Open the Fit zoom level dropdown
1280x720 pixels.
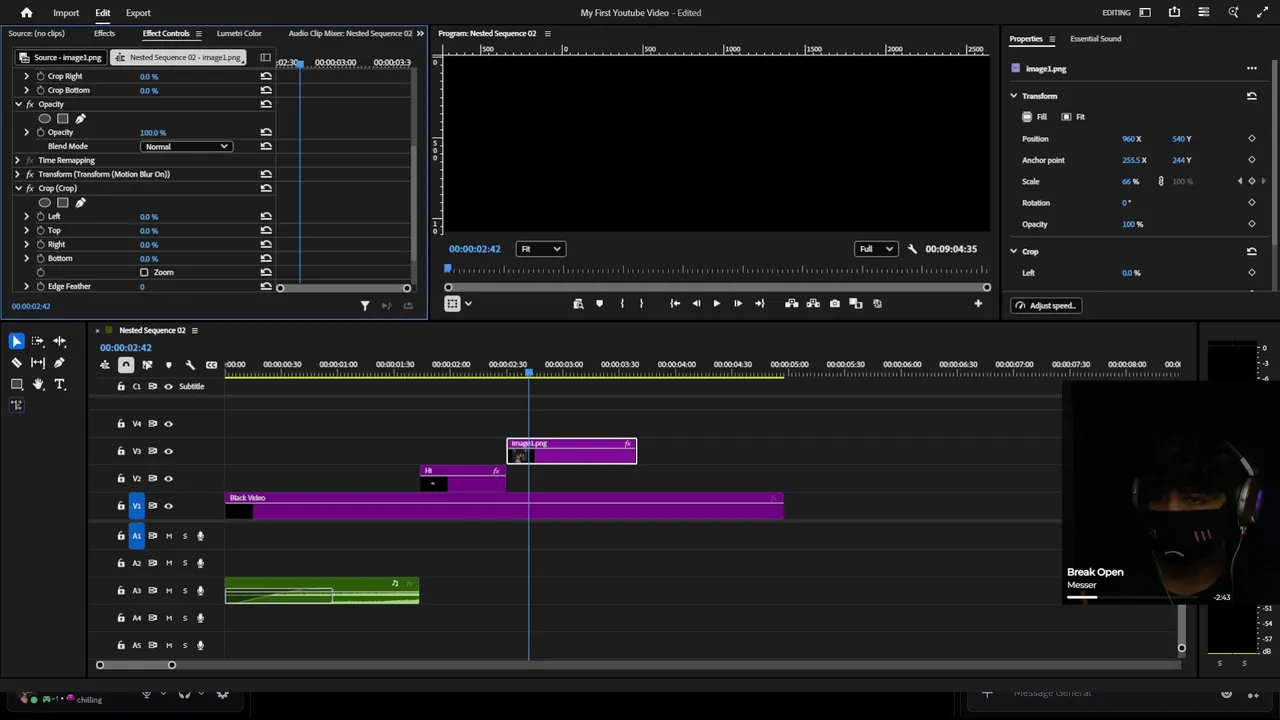[x=540, y=249]
